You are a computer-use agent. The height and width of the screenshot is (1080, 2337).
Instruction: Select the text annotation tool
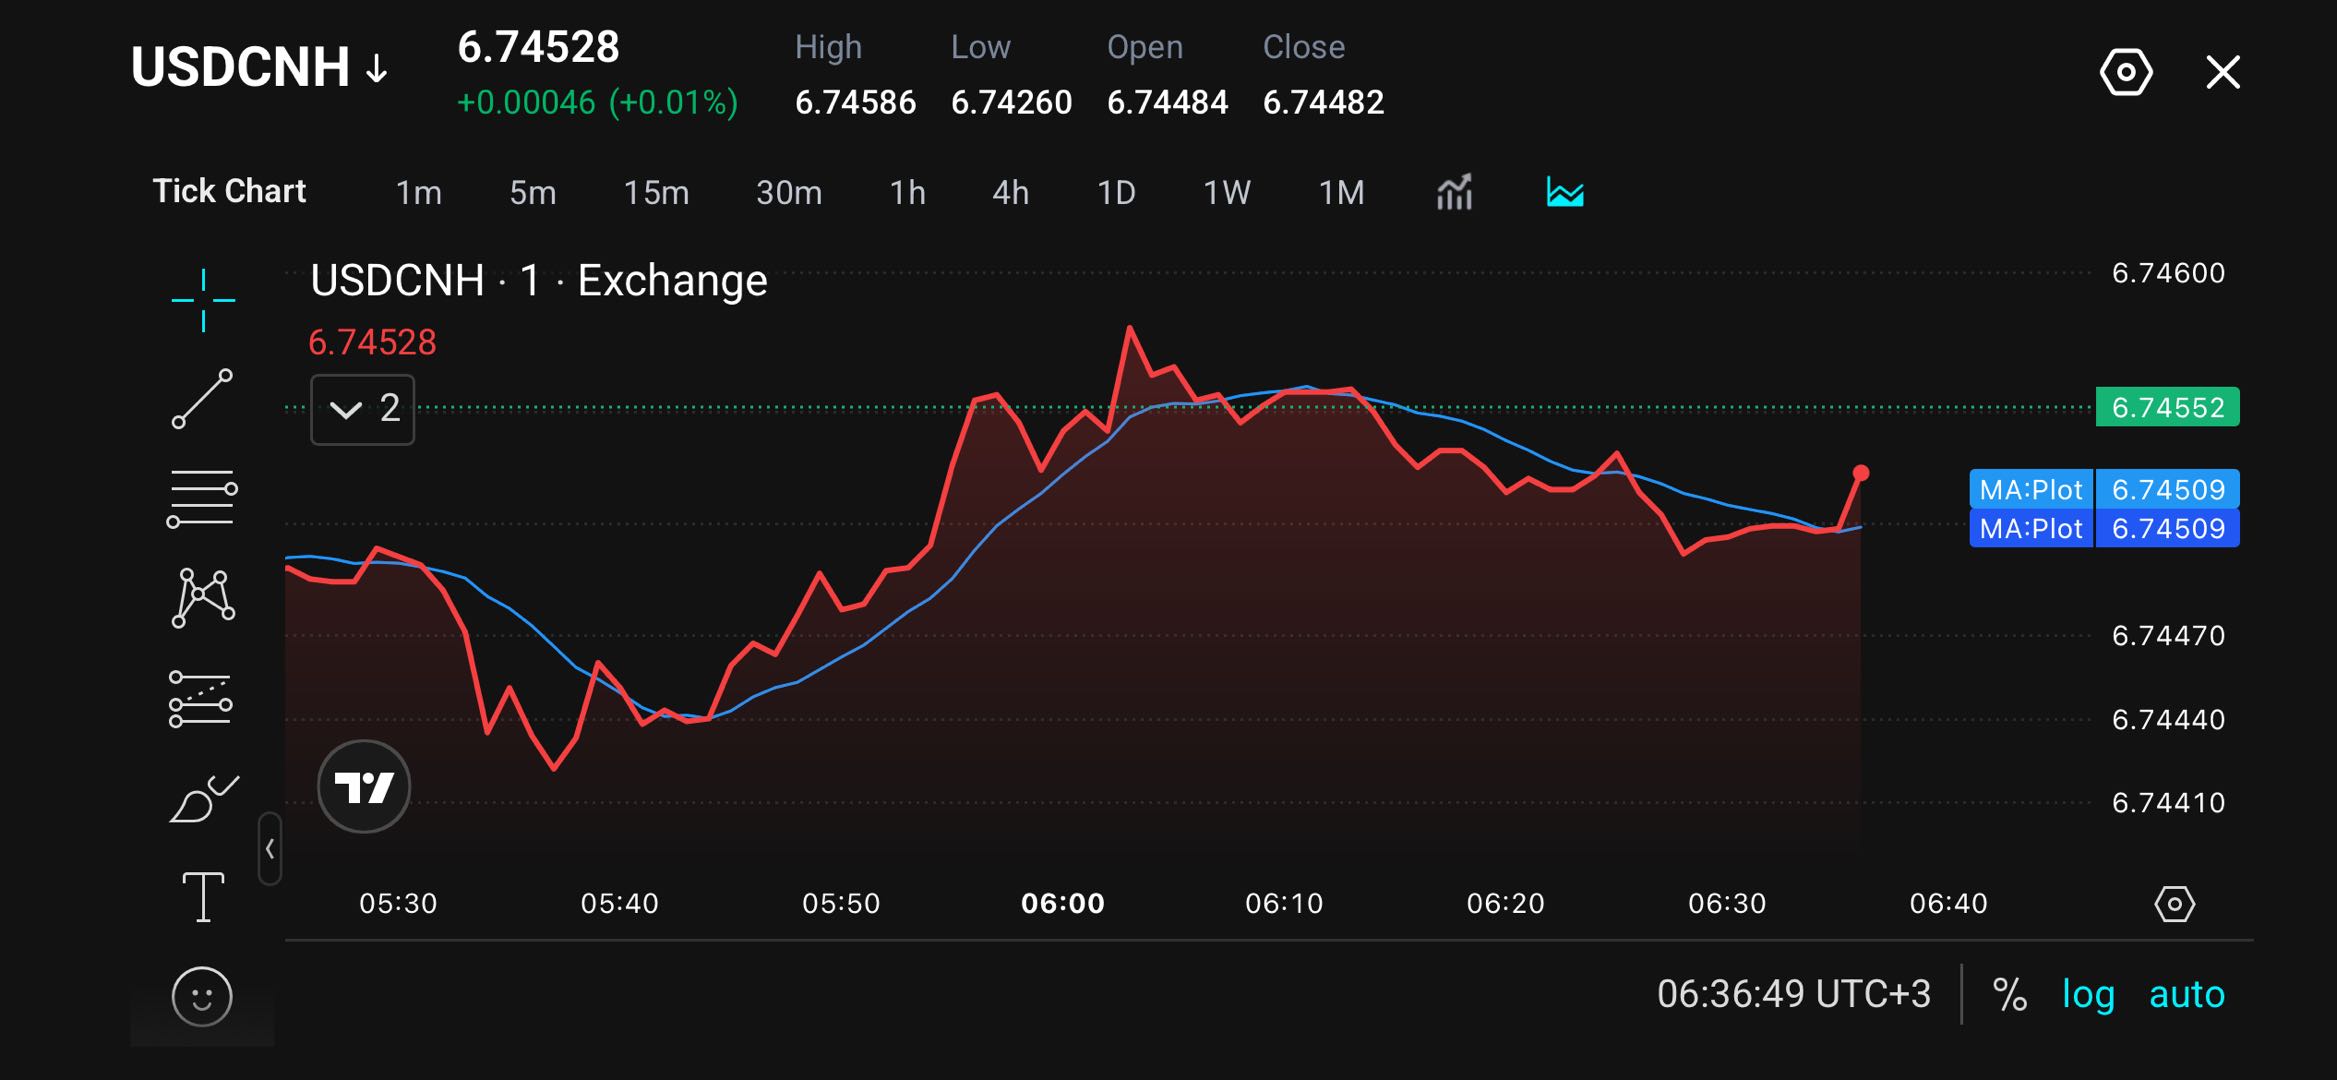coord(203,896)
